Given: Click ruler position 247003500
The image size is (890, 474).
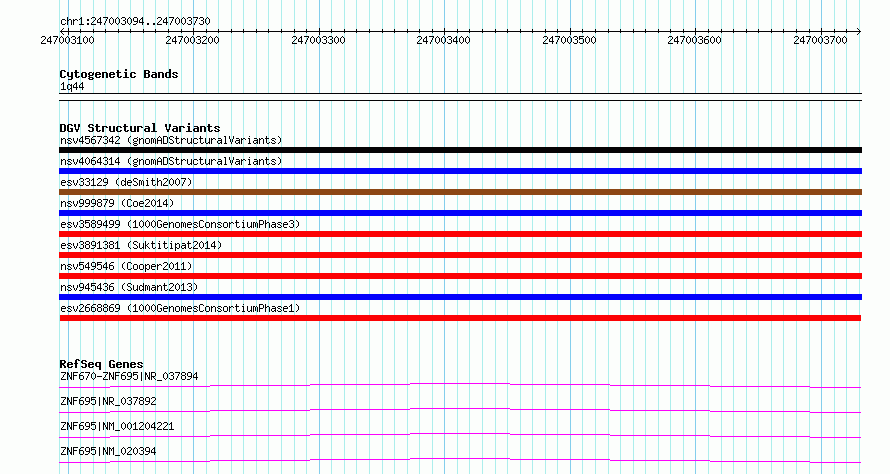Looking at the screenshot, I should 569,40.
